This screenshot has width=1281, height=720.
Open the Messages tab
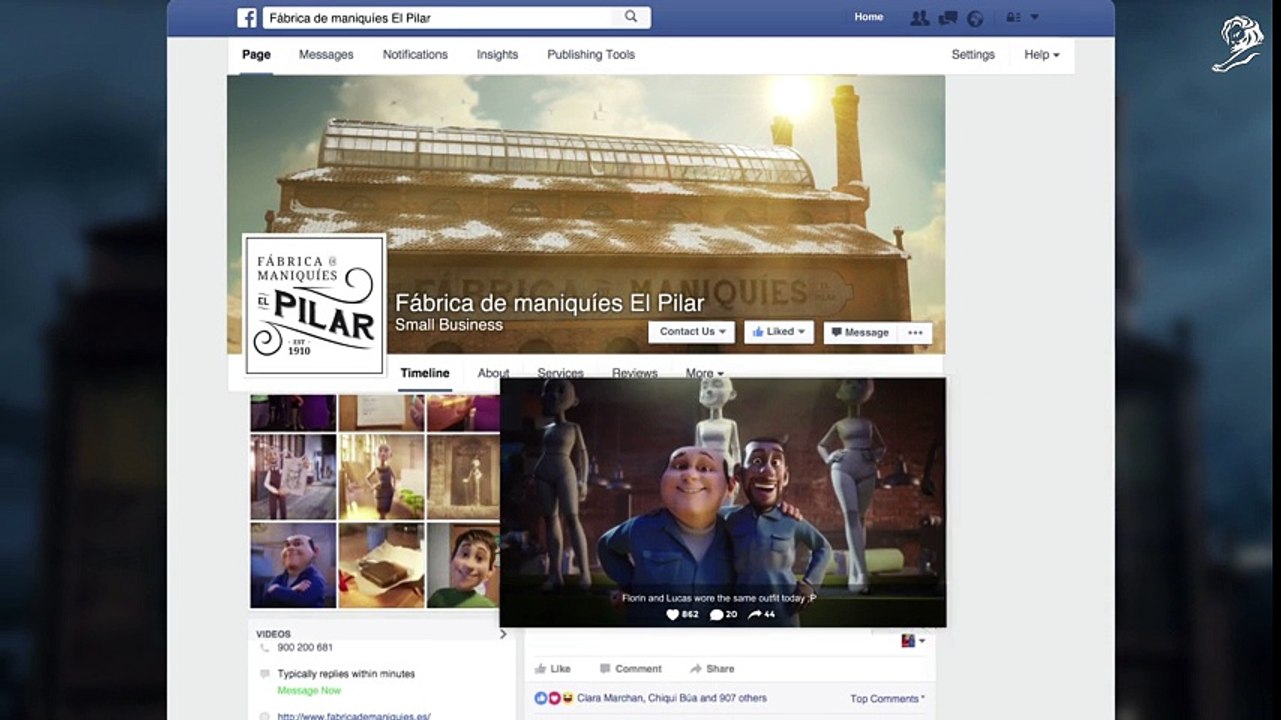(326, 55)
